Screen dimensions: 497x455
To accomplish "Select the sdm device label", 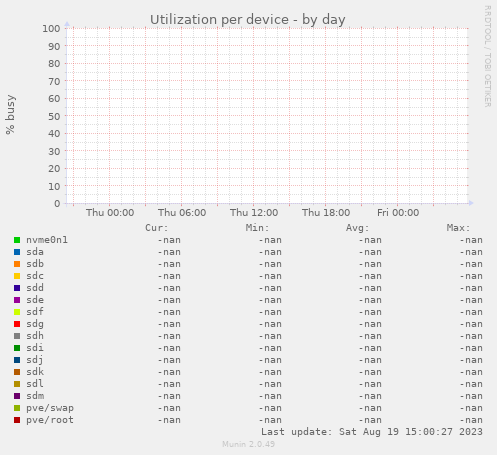I will tap(35, 396).
